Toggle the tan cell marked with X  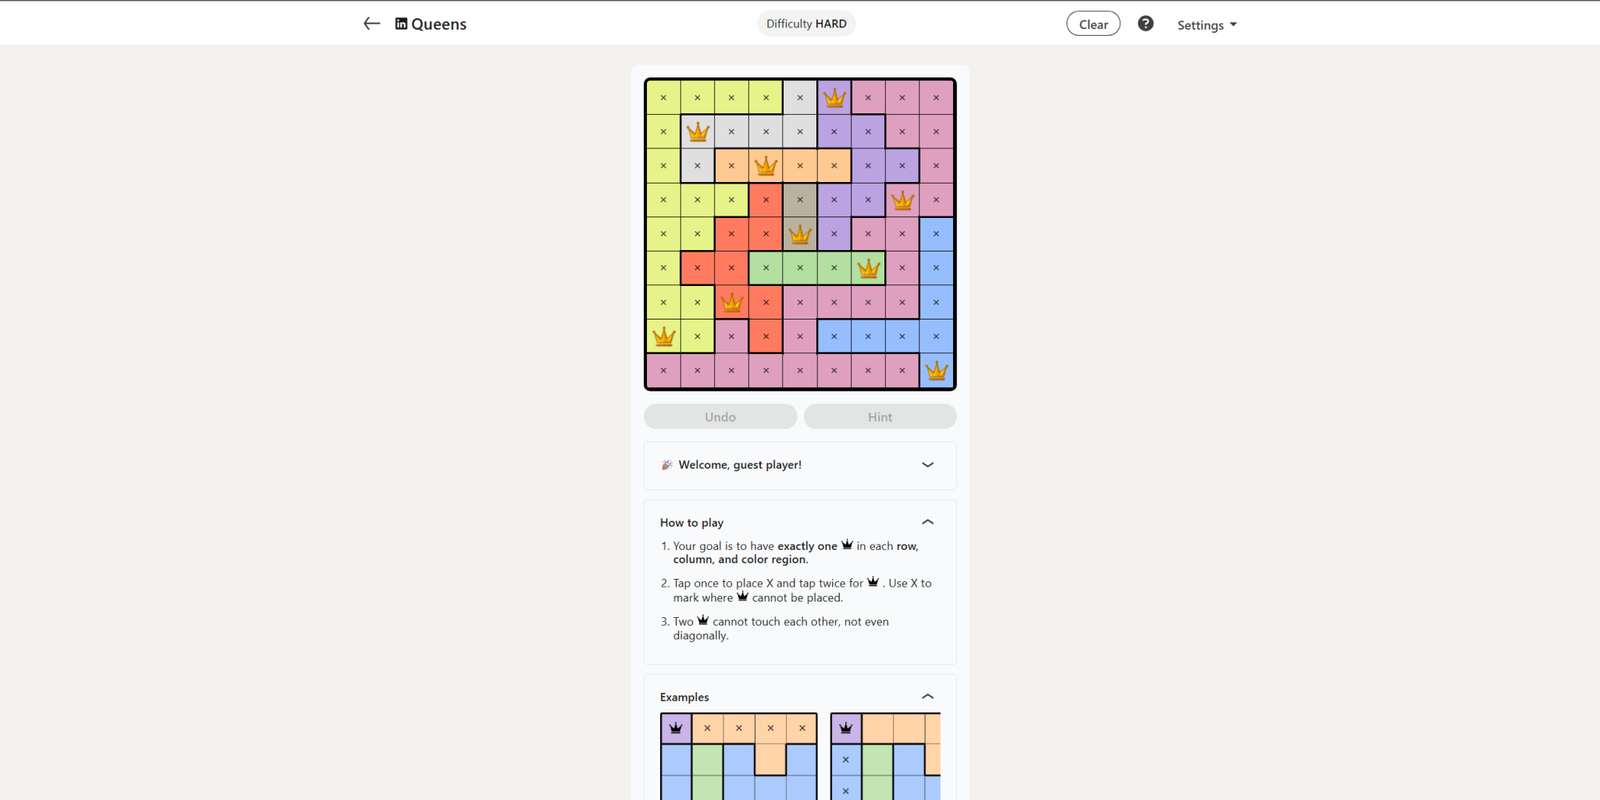tap(800, 200)
